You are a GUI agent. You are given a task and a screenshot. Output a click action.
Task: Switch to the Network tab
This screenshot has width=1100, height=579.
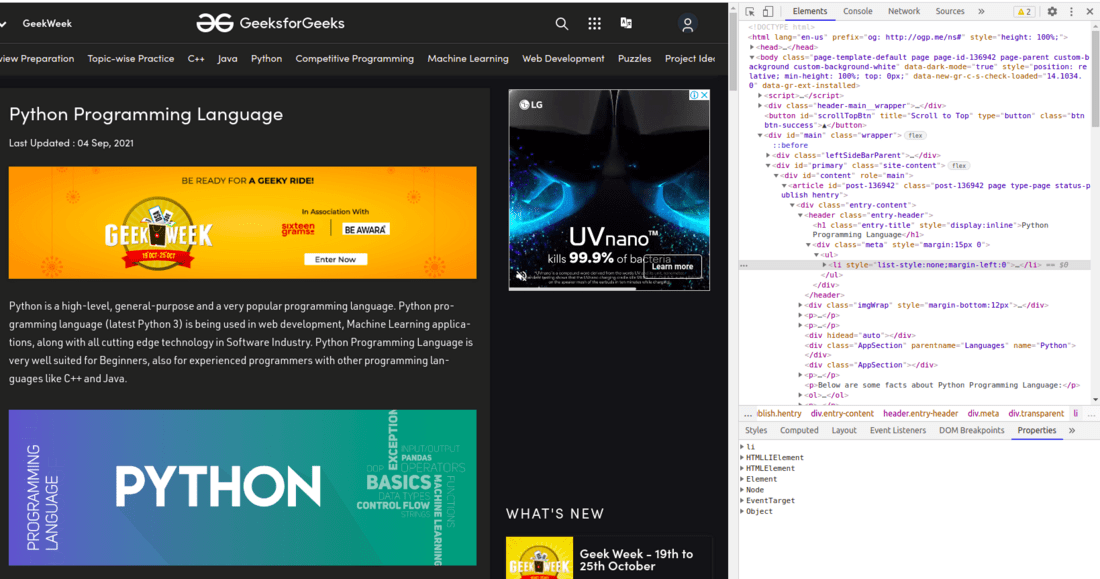pos(904,11)
